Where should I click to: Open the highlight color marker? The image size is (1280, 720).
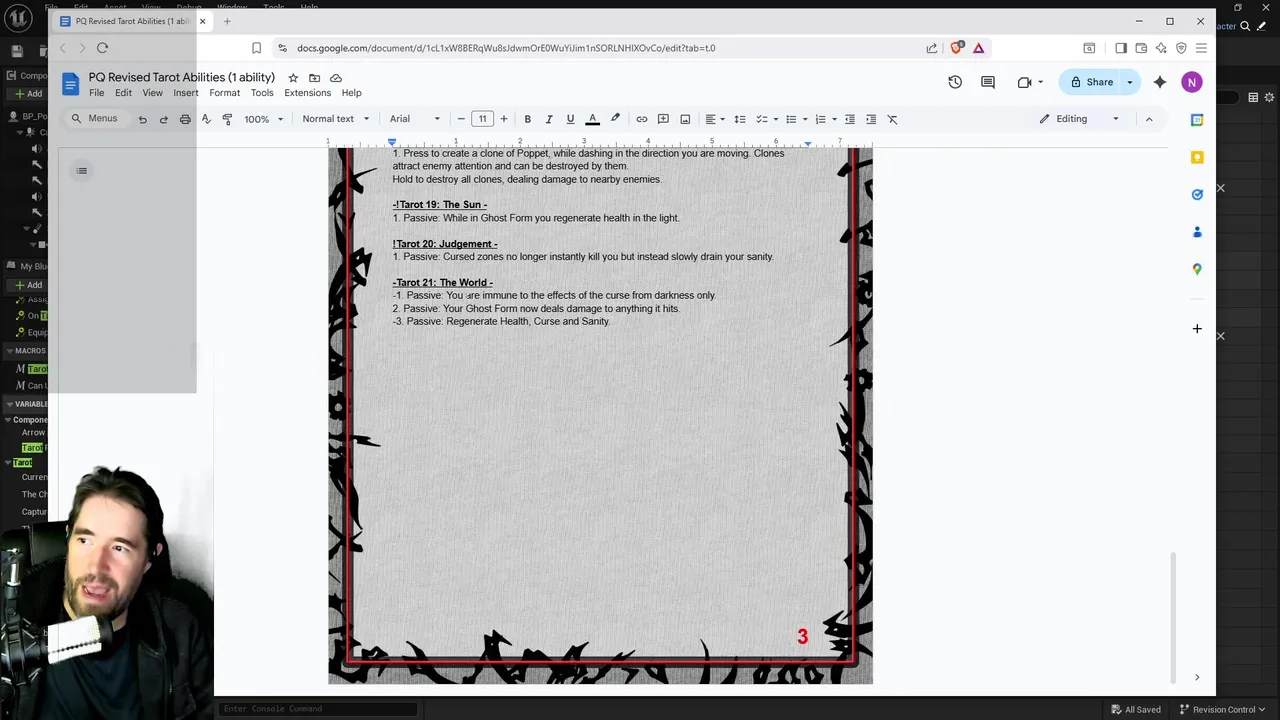615,119
